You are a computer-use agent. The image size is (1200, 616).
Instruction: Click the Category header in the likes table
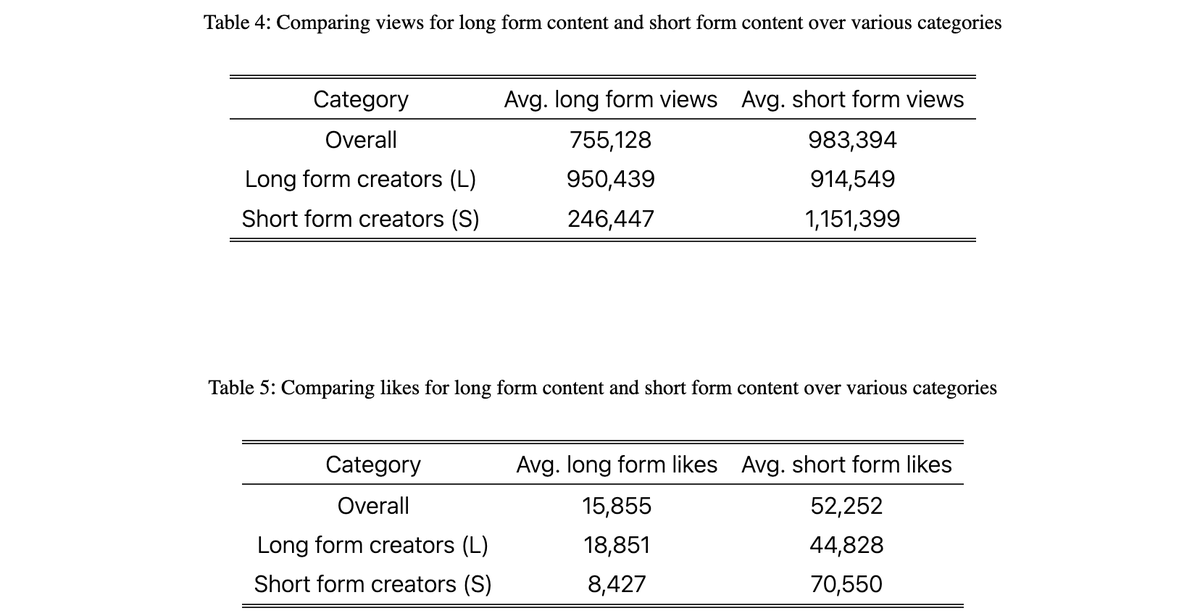click(x=373, y=465)
